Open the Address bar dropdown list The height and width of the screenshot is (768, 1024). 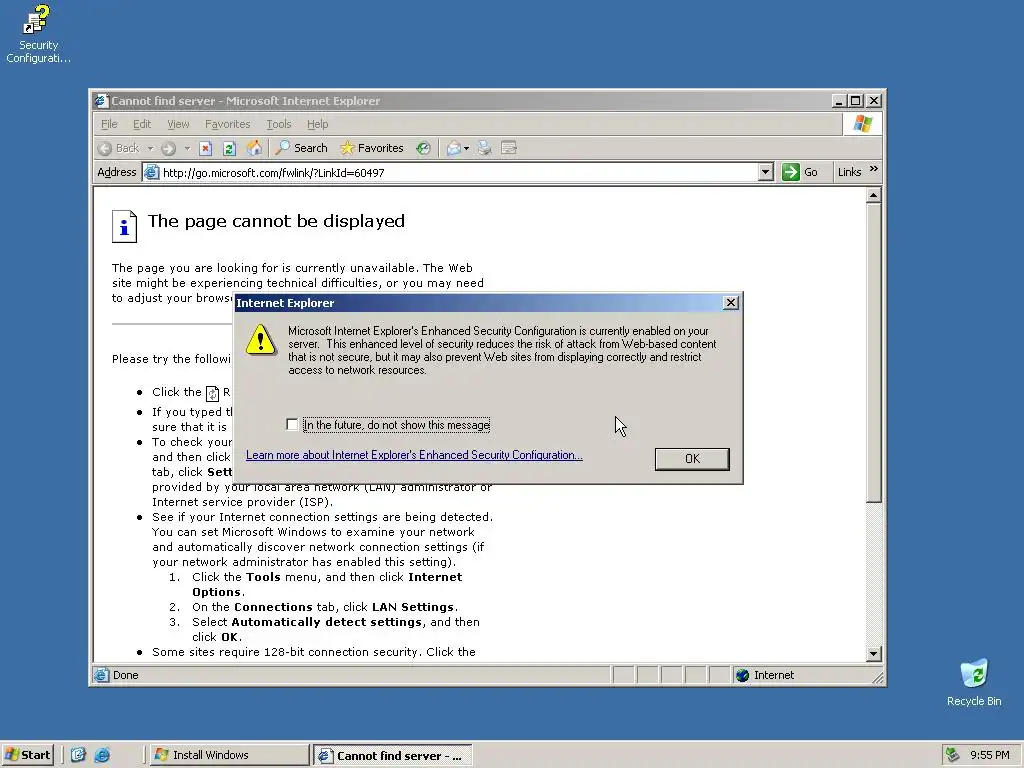point(766,172)
